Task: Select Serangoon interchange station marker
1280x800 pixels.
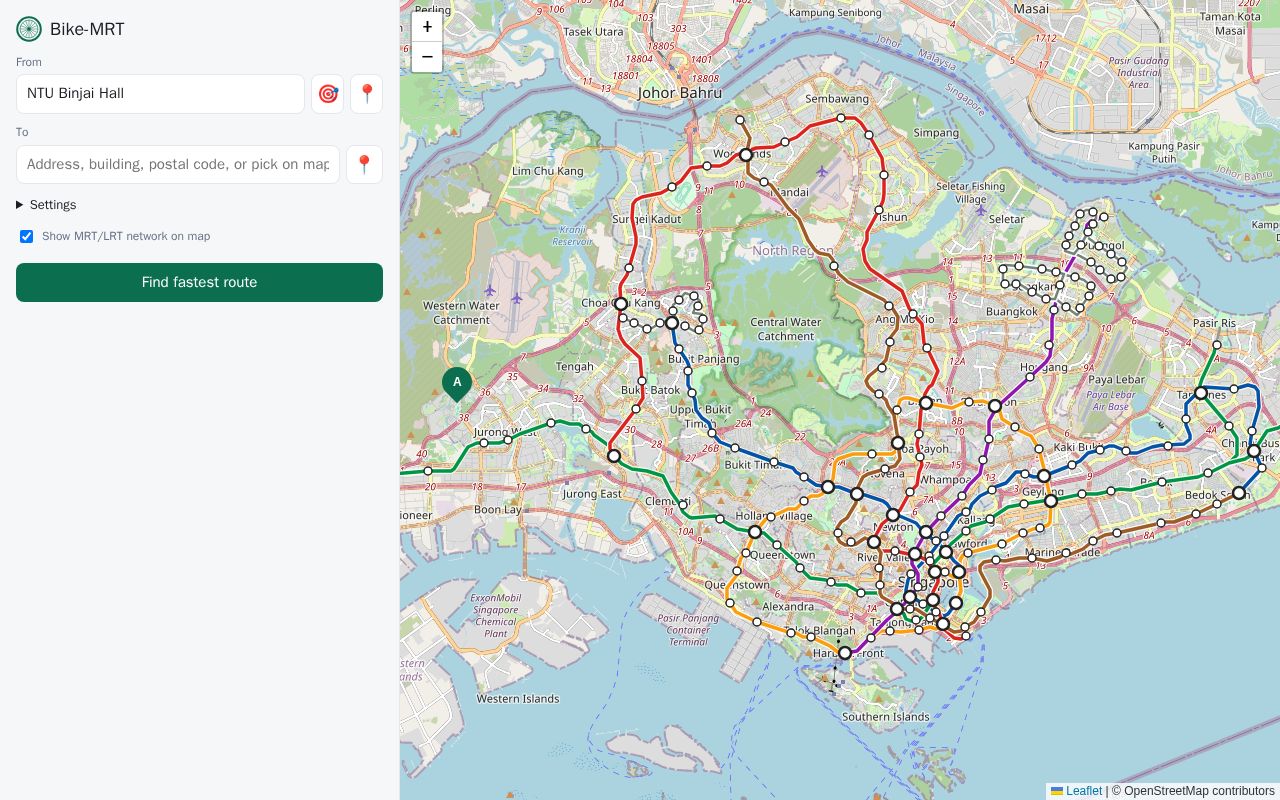Action: click(x=995, y=406)
